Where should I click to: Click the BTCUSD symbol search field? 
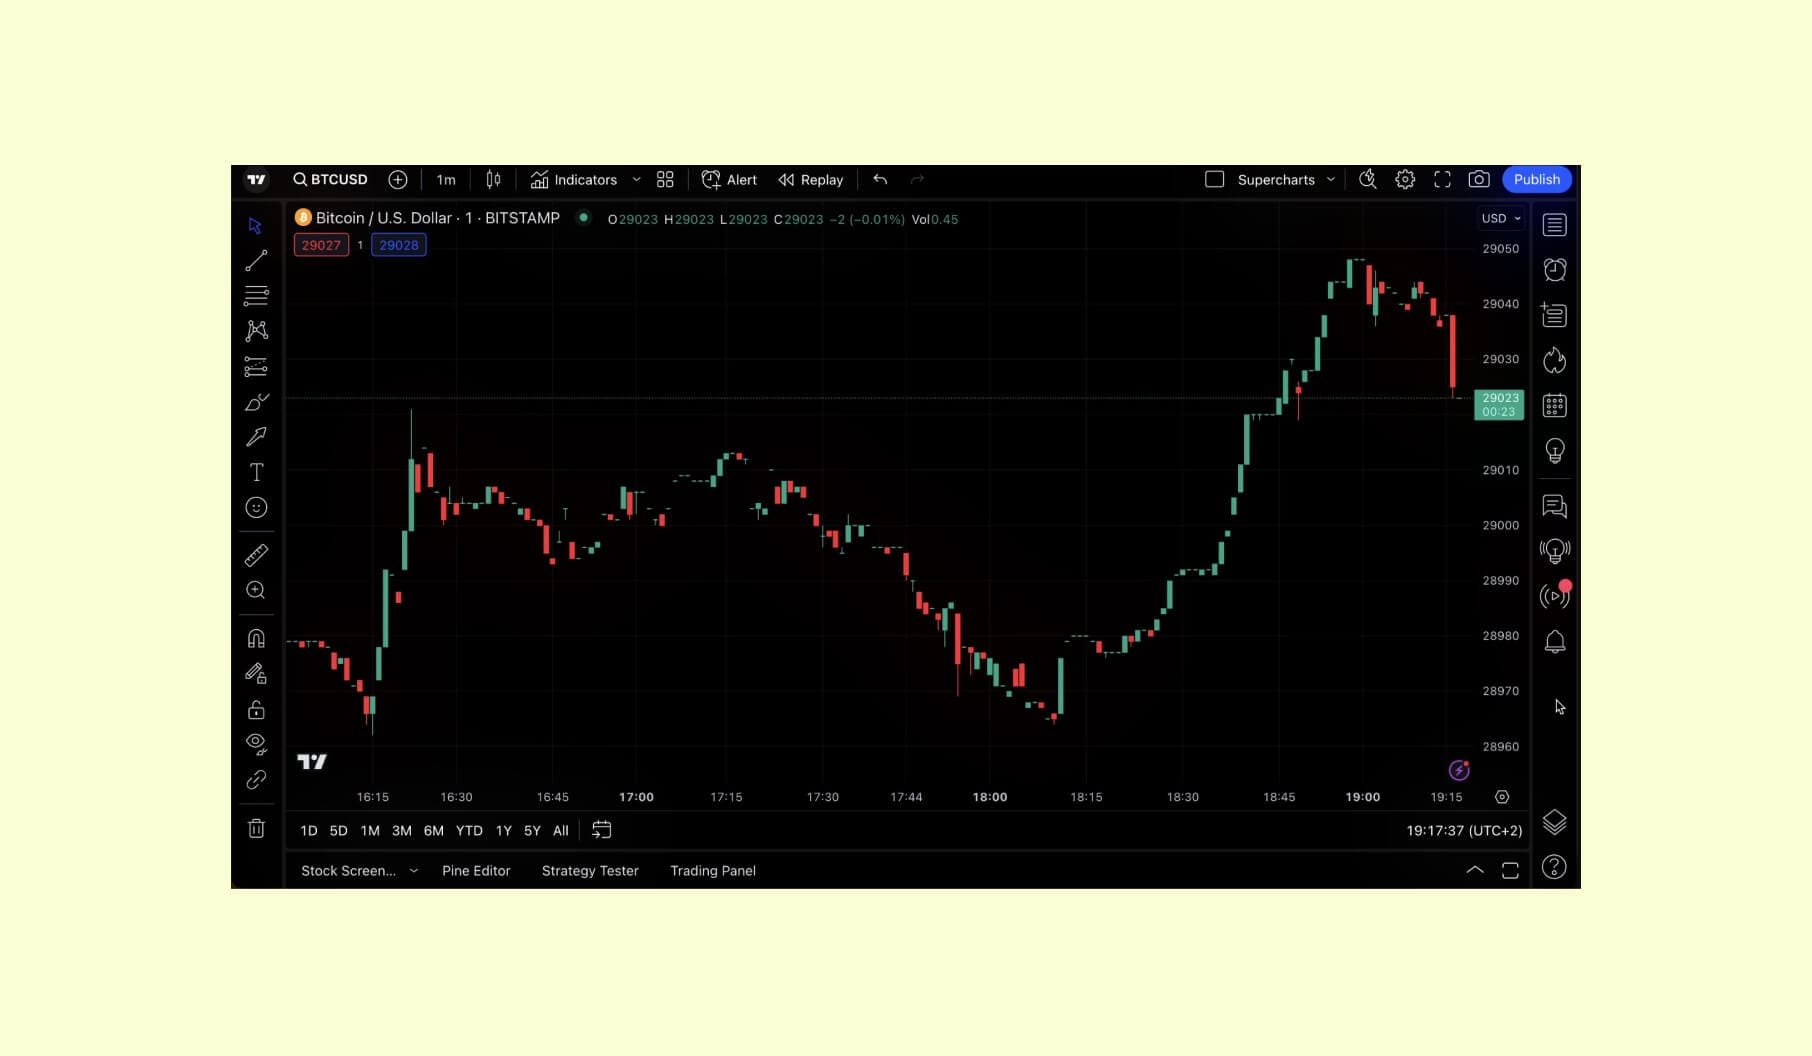click(339, 179)
